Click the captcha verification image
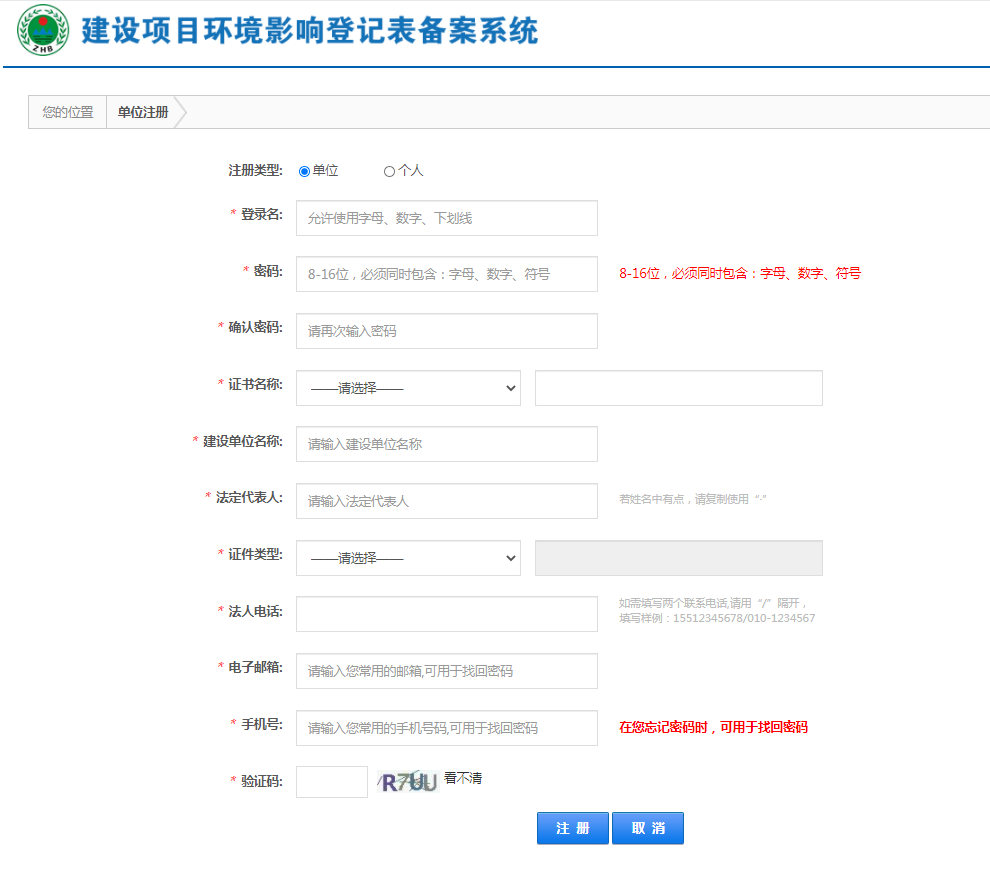The width and height of the screenshot is (990, 885). [x=408, y=781]
